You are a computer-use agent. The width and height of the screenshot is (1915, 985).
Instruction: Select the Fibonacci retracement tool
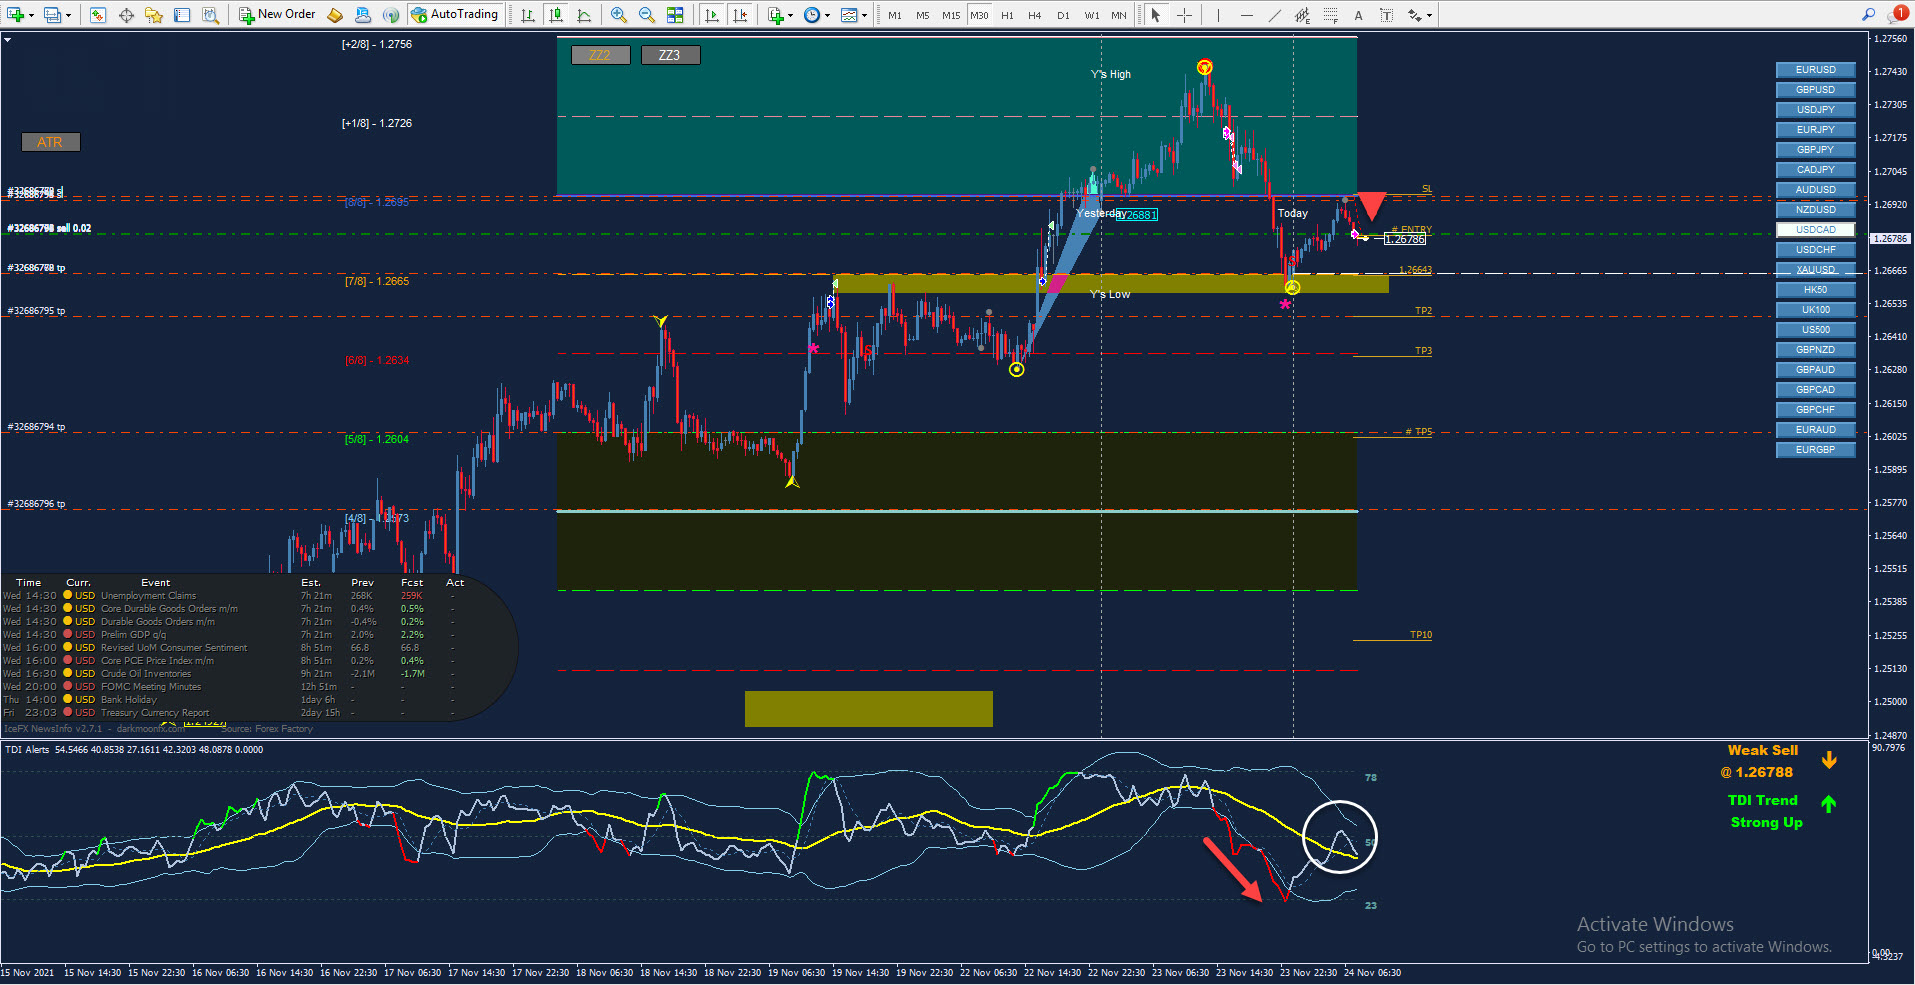pyautogui.click(x=1330, y=15)
